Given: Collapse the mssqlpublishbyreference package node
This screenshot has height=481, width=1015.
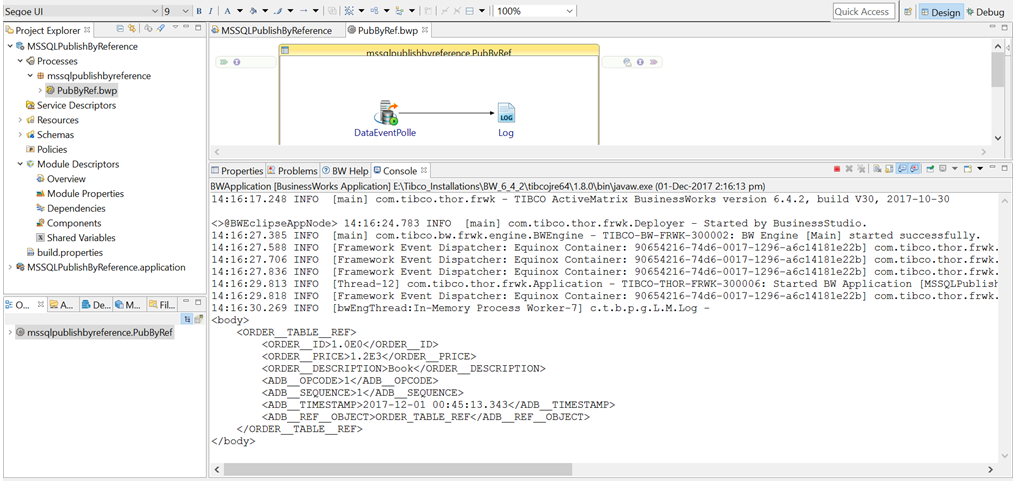Looking at the screenshot, I should pyautogui.click(x=30, y=76).
